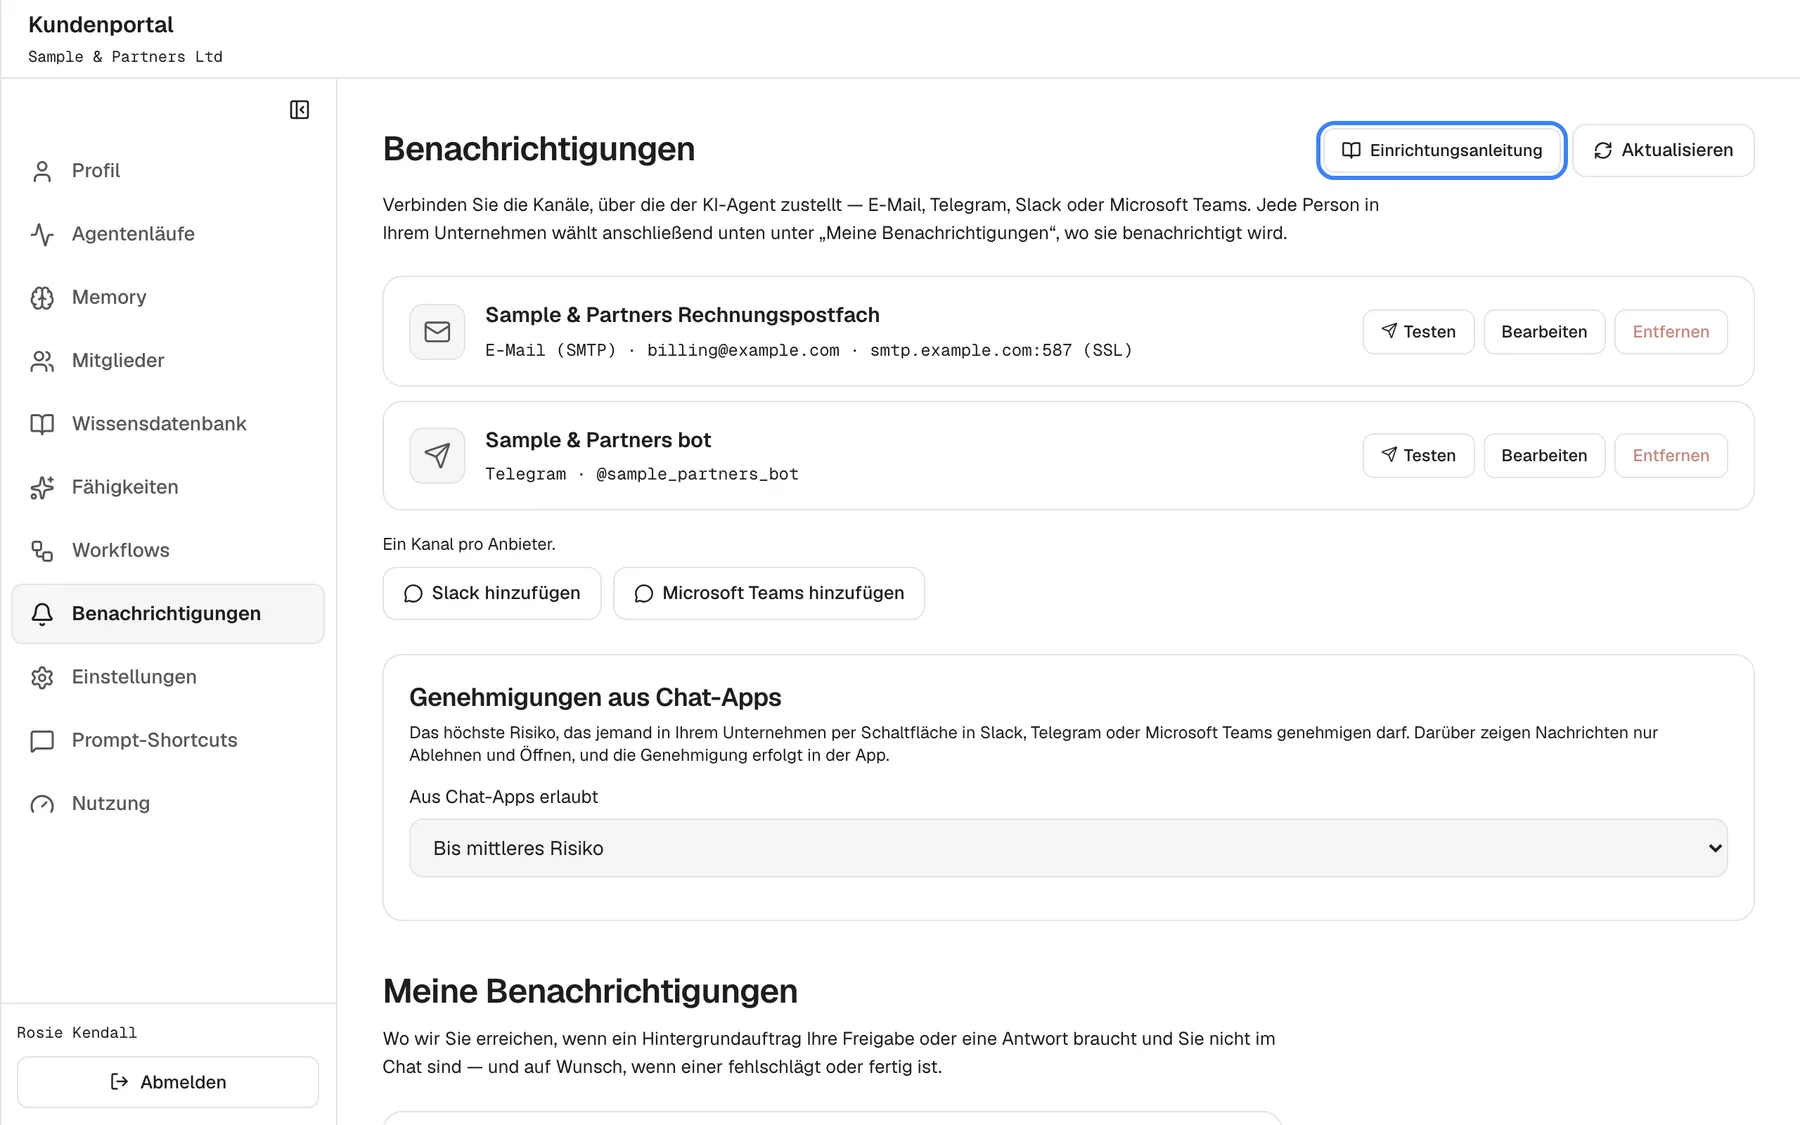Click the refresh icon in Aktualisieren
Viewport: 1800px width, 1125px height.
coord(1603,150)
